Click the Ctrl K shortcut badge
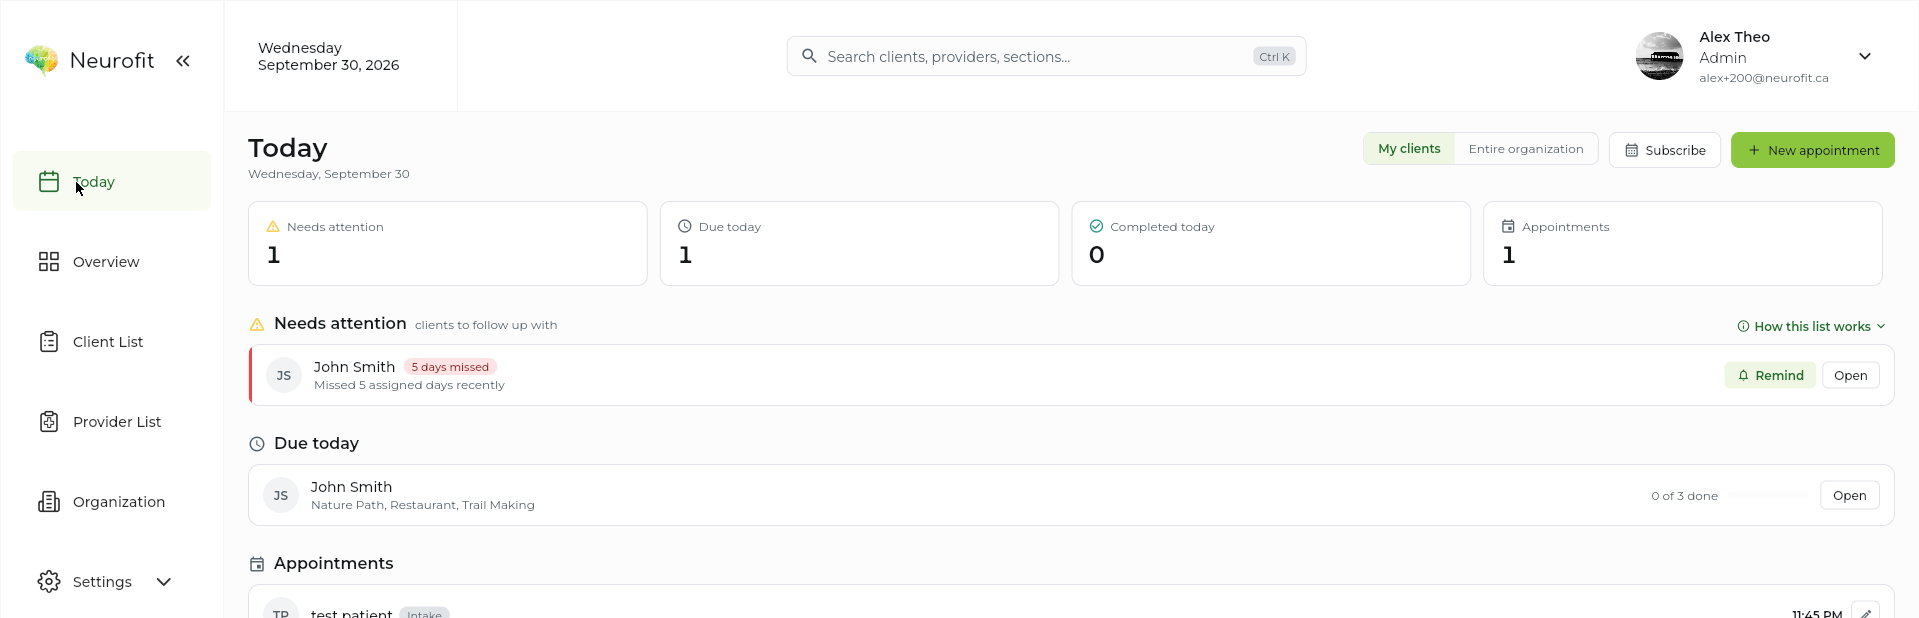1919x618 pixels. click(x=1274, y=57)
